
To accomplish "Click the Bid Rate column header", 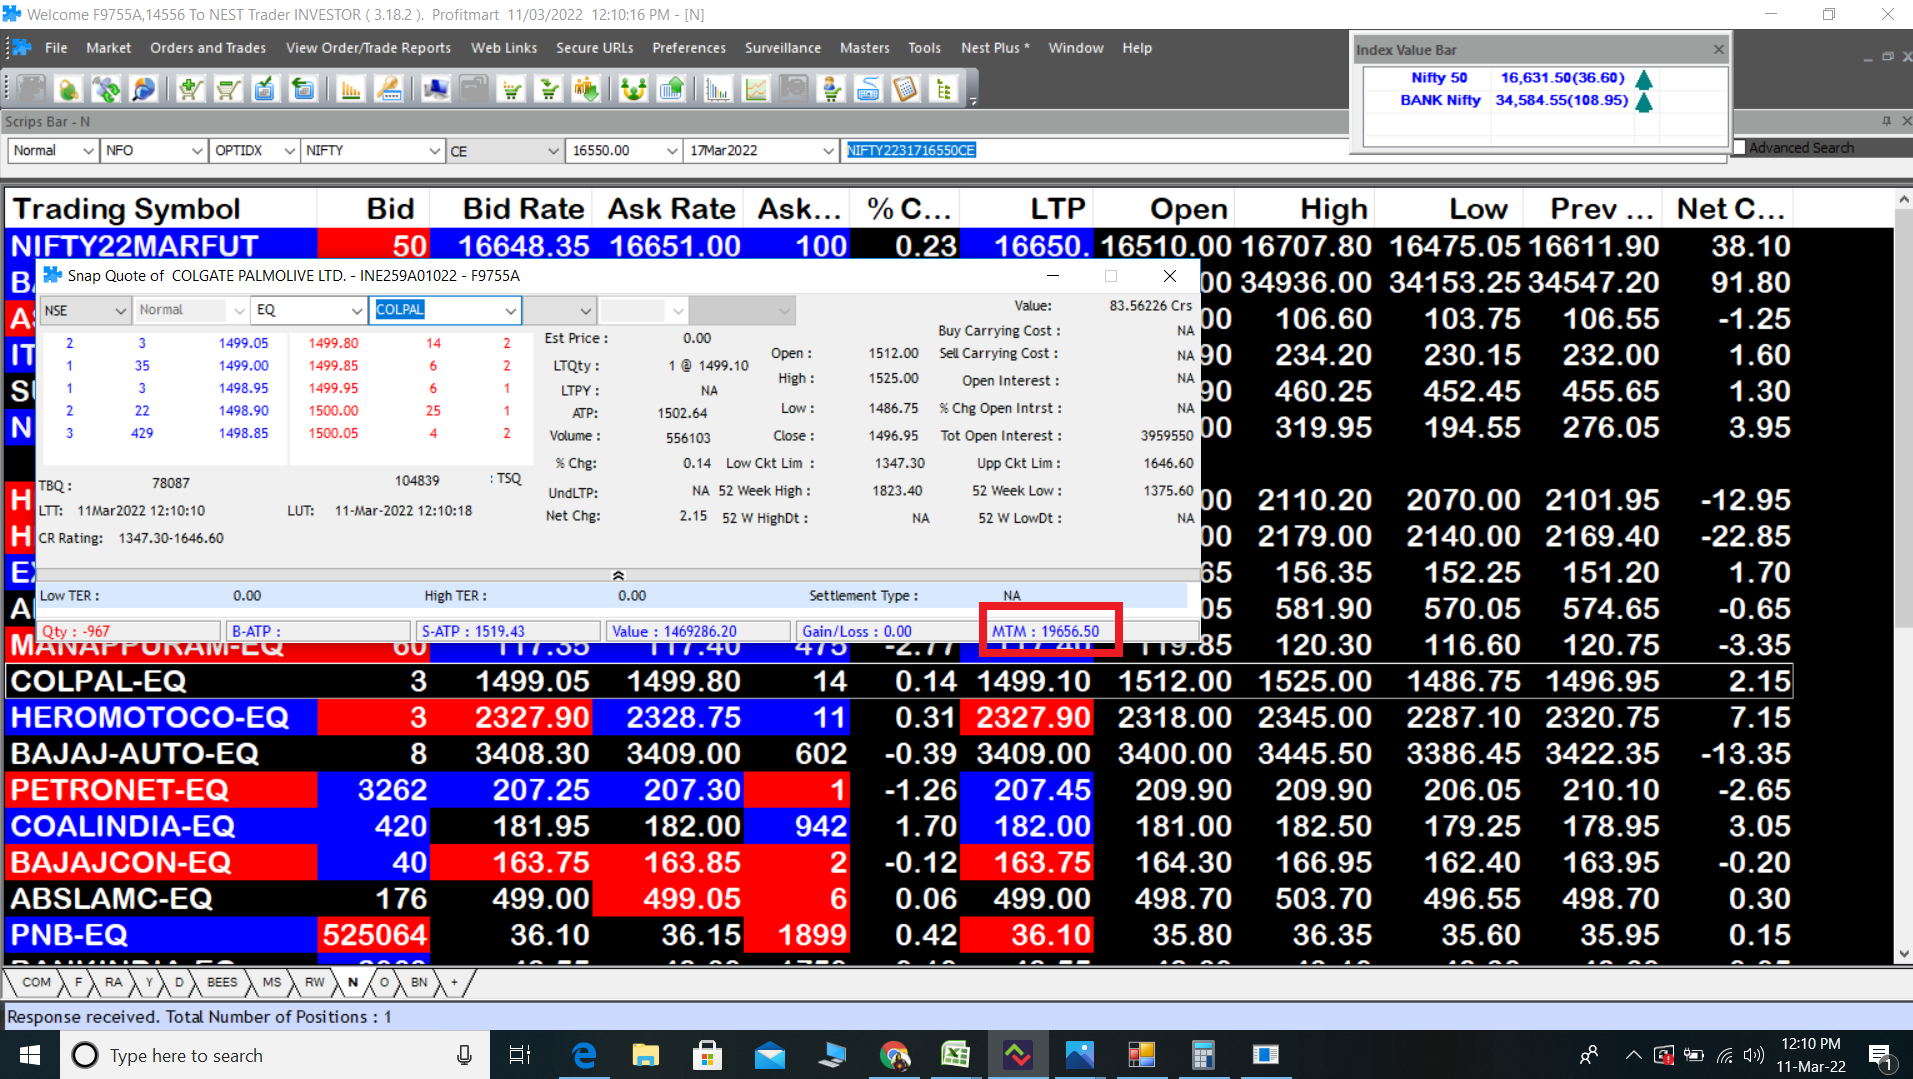I will (x=511, y=208).
